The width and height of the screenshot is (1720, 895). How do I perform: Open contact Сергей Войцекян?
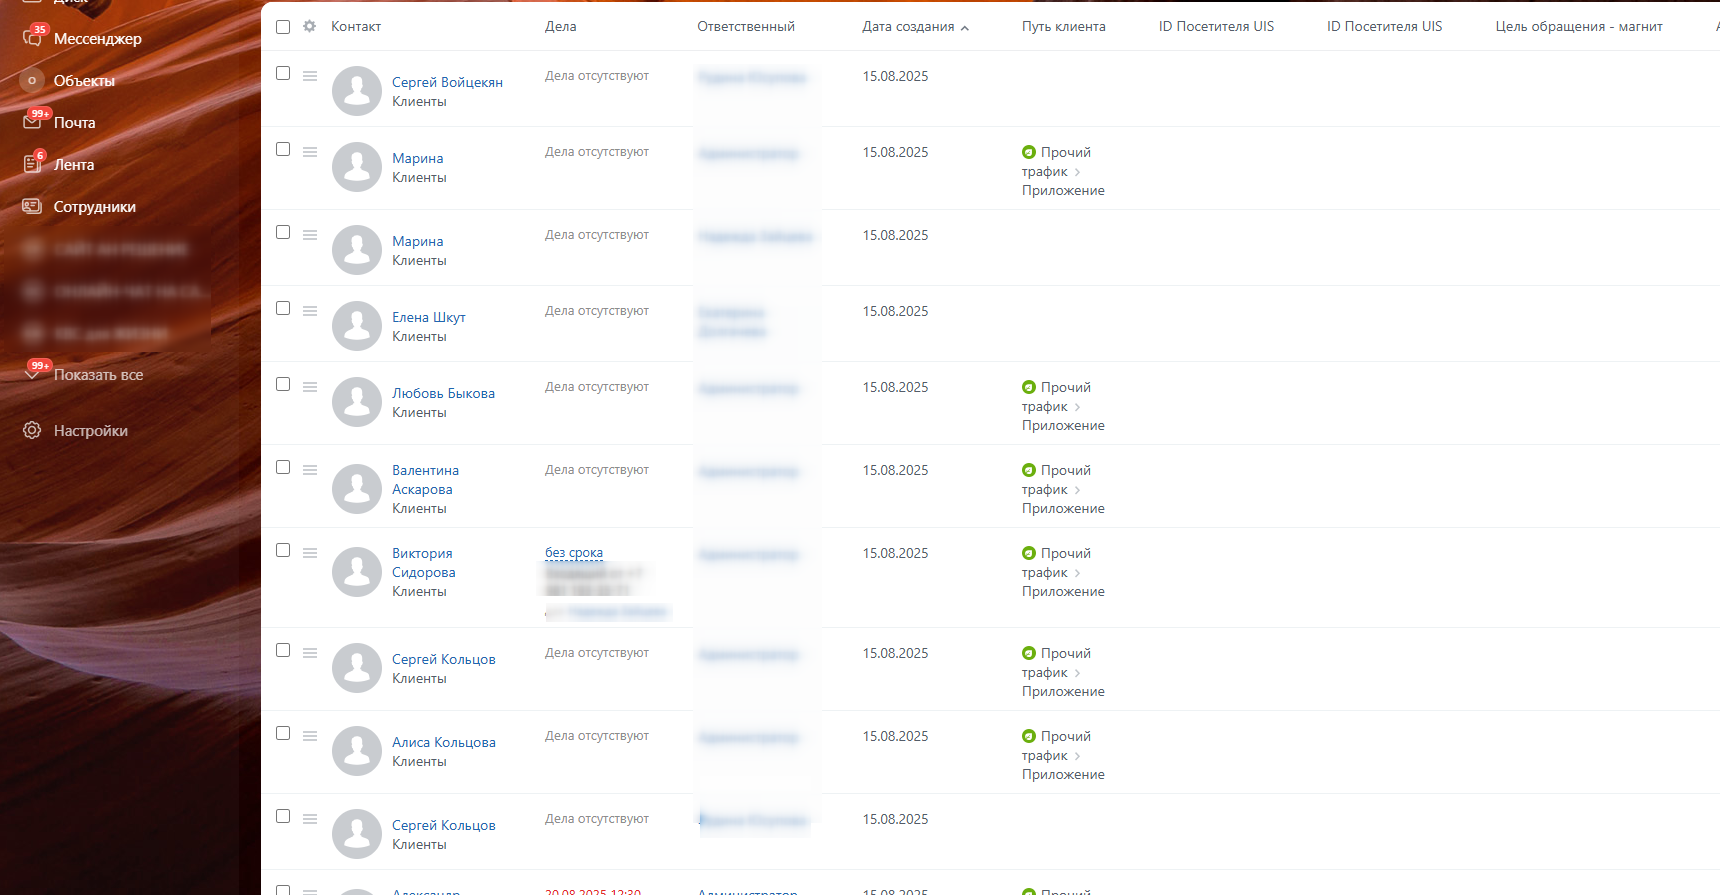click(x=447, y=82)
